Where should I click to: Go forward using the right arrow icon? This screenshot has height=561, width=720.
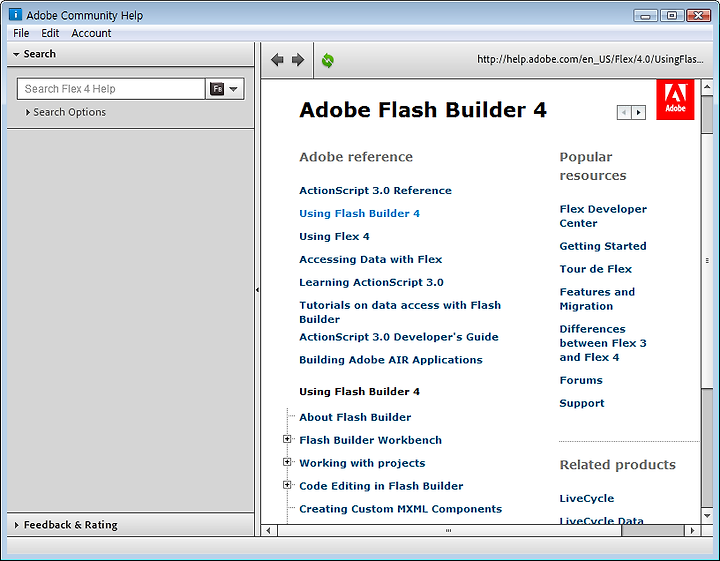[298, 60]
